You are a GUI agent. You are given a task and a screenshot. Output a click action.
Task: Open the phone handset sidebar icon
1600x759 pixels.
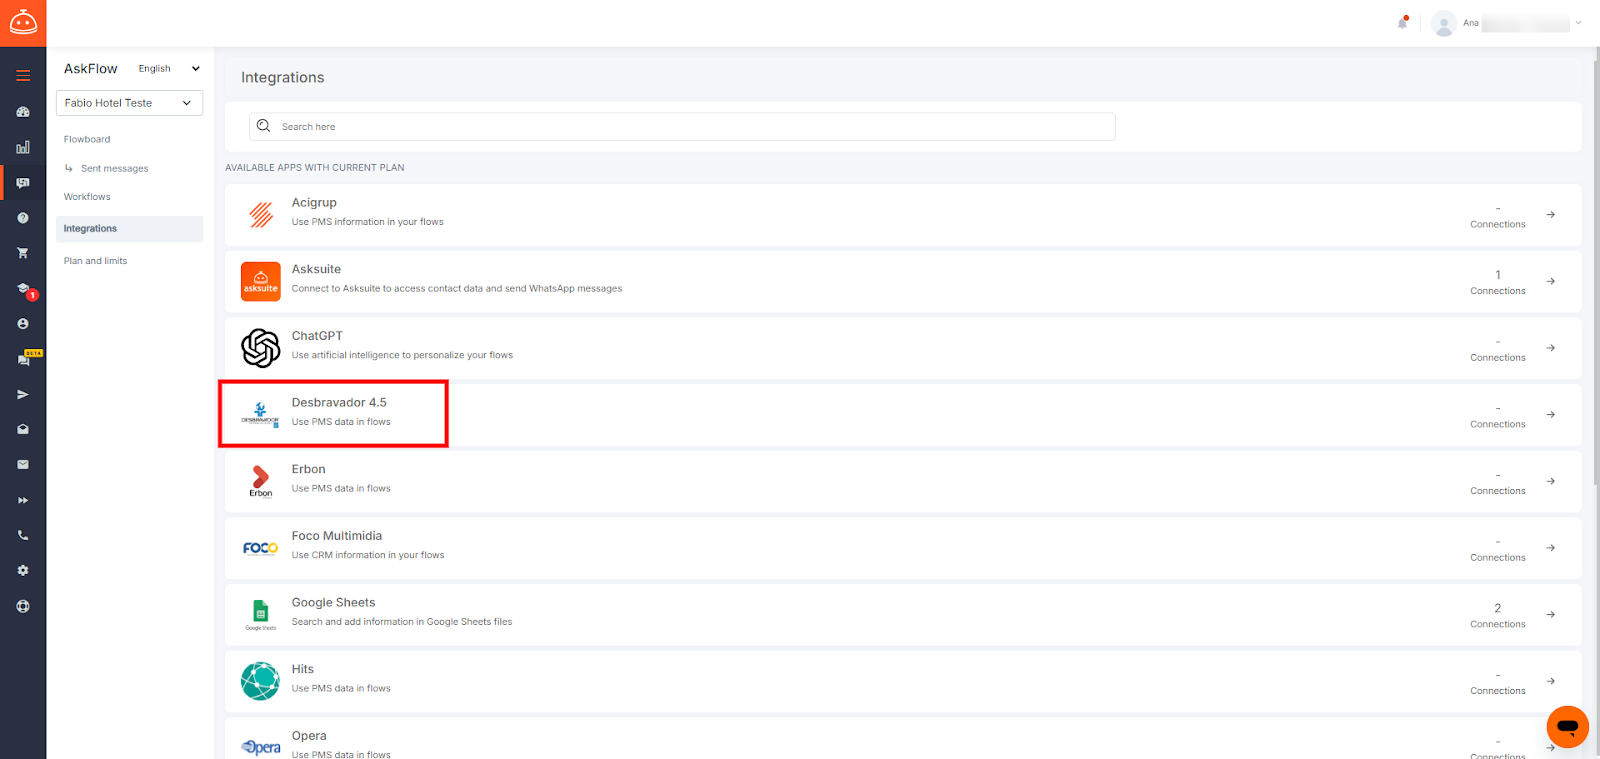(x=23, y=535)
